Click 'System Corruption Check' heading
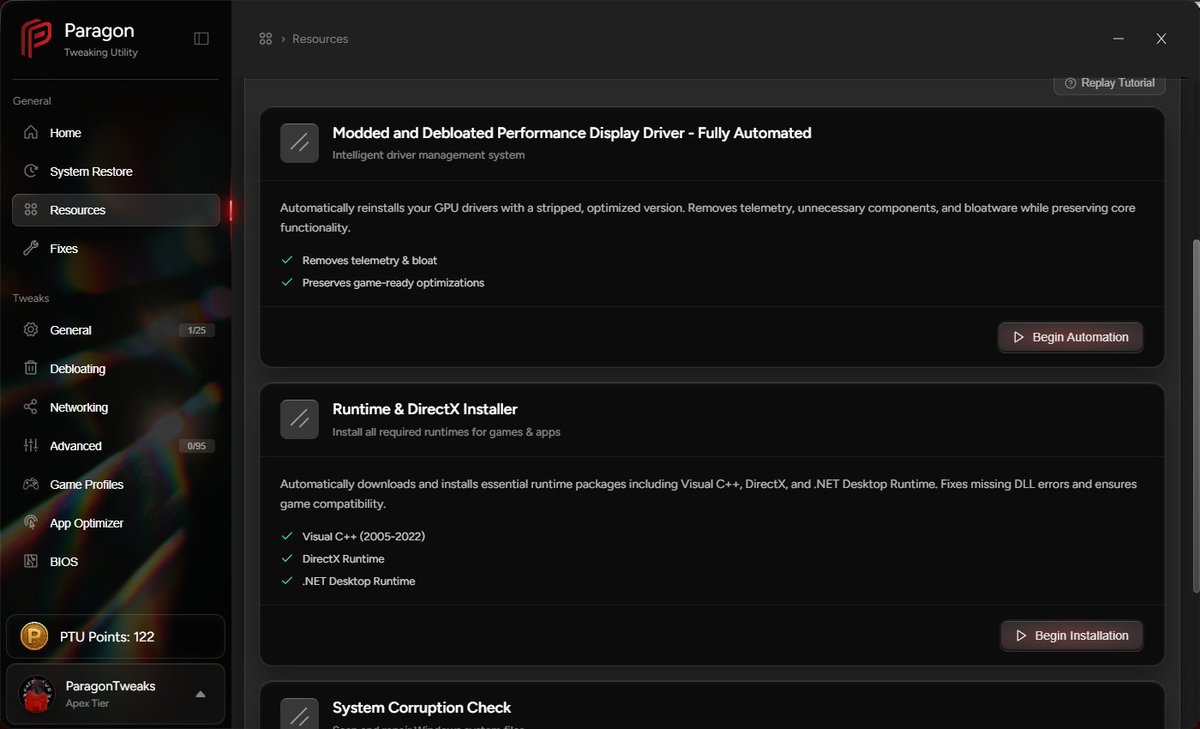 (421, 707)
